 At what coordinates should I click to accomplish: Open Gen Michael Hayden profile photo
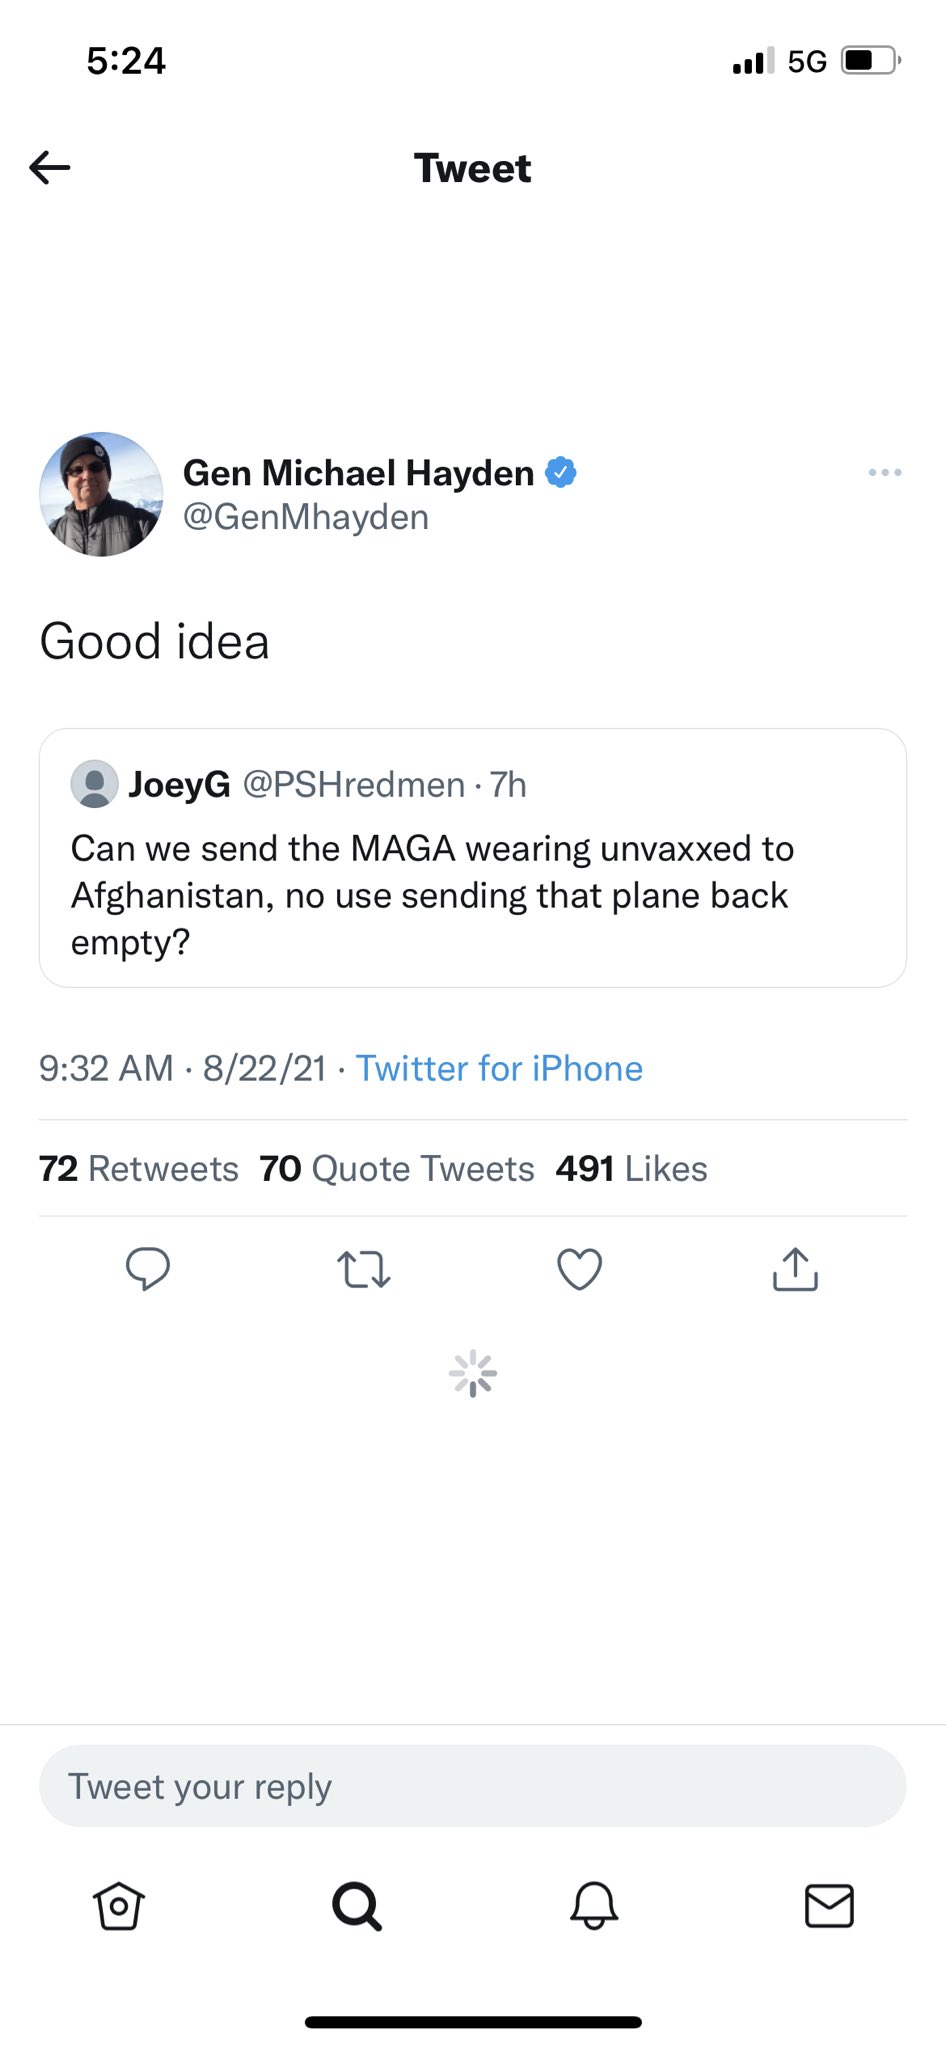(x=101, y=494)
